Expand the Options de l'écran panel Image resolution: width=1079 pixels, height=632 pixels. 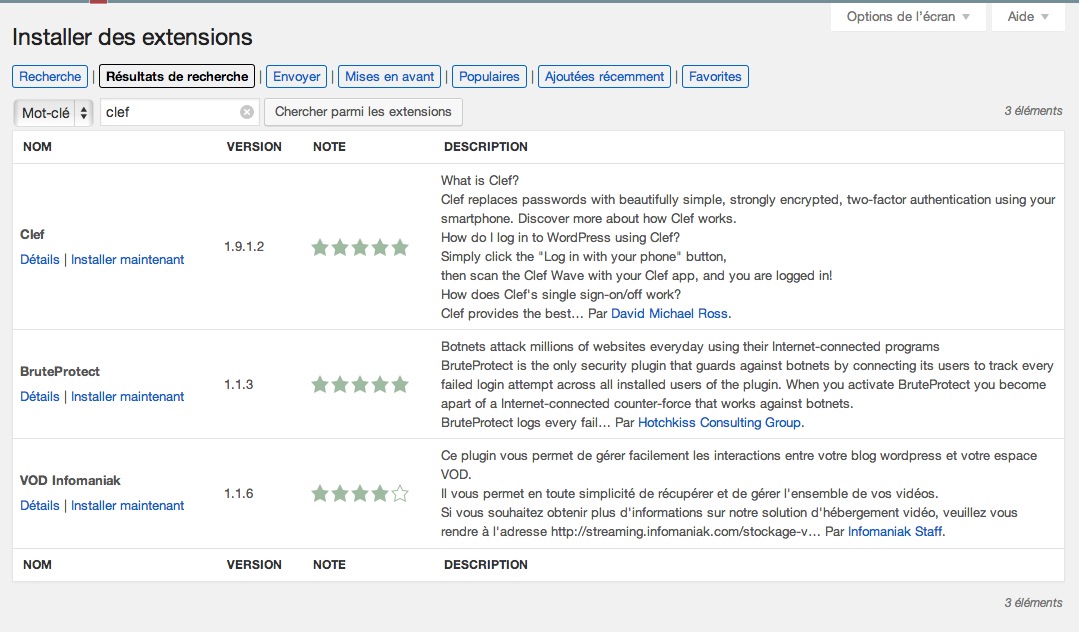(x=908, y=17)
